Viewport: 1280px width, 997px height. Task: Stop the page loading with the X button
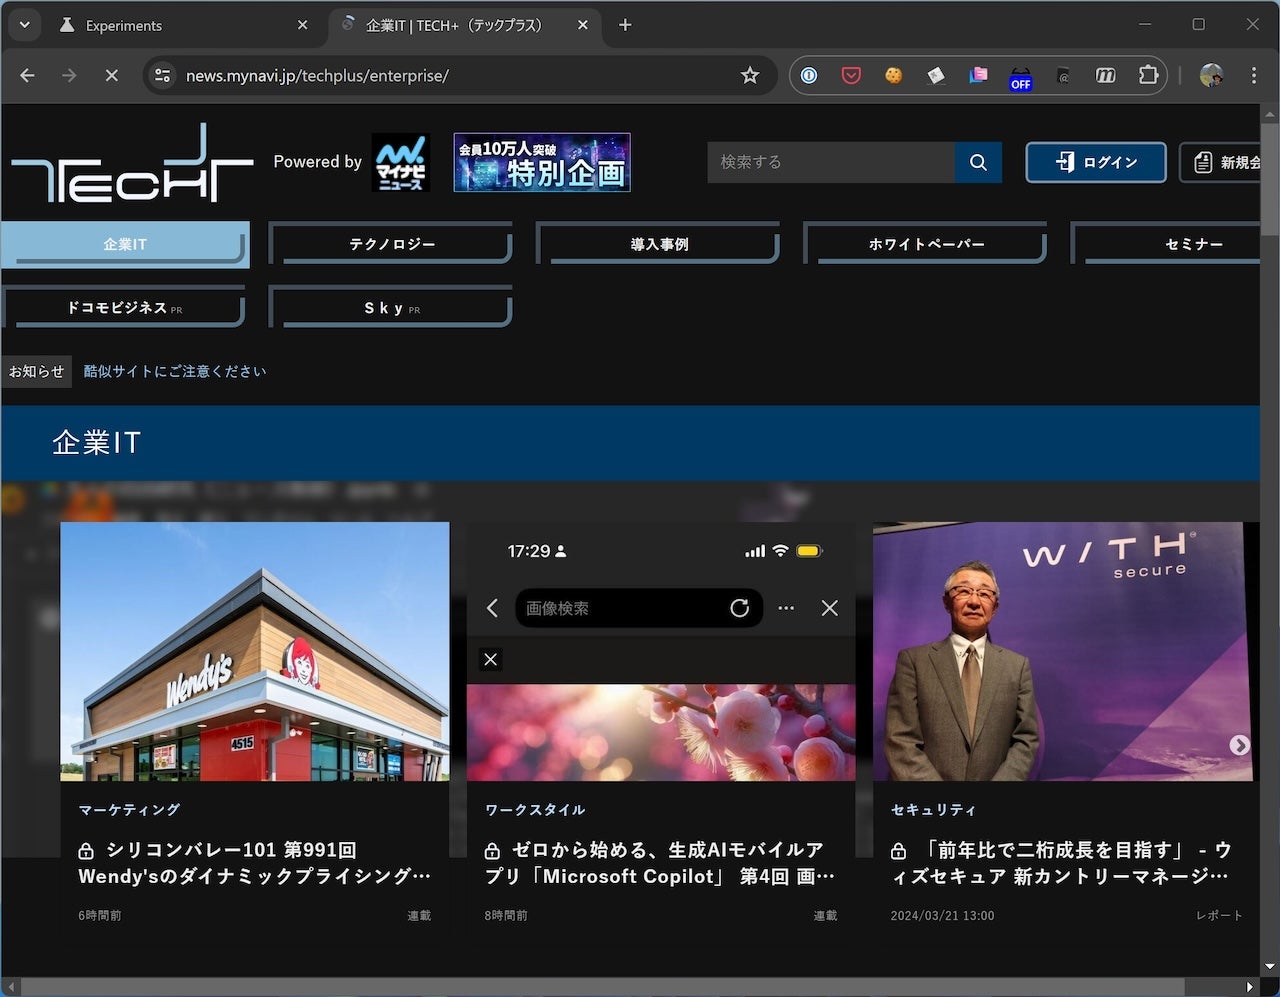(x=111, y=75)
